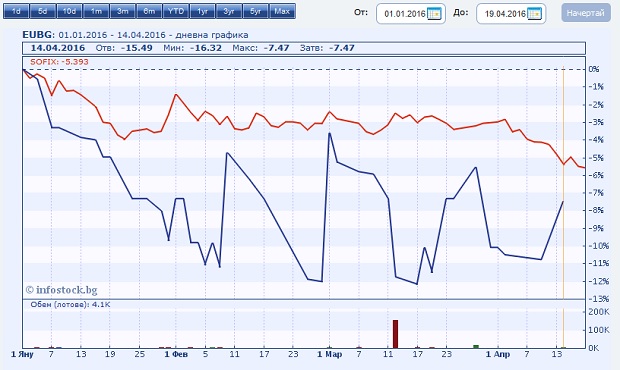Image resolution: width=620 pixels, height=370 pixels.
Task: Click the 1 Фев x-axis label
Action: click(176, 354)
